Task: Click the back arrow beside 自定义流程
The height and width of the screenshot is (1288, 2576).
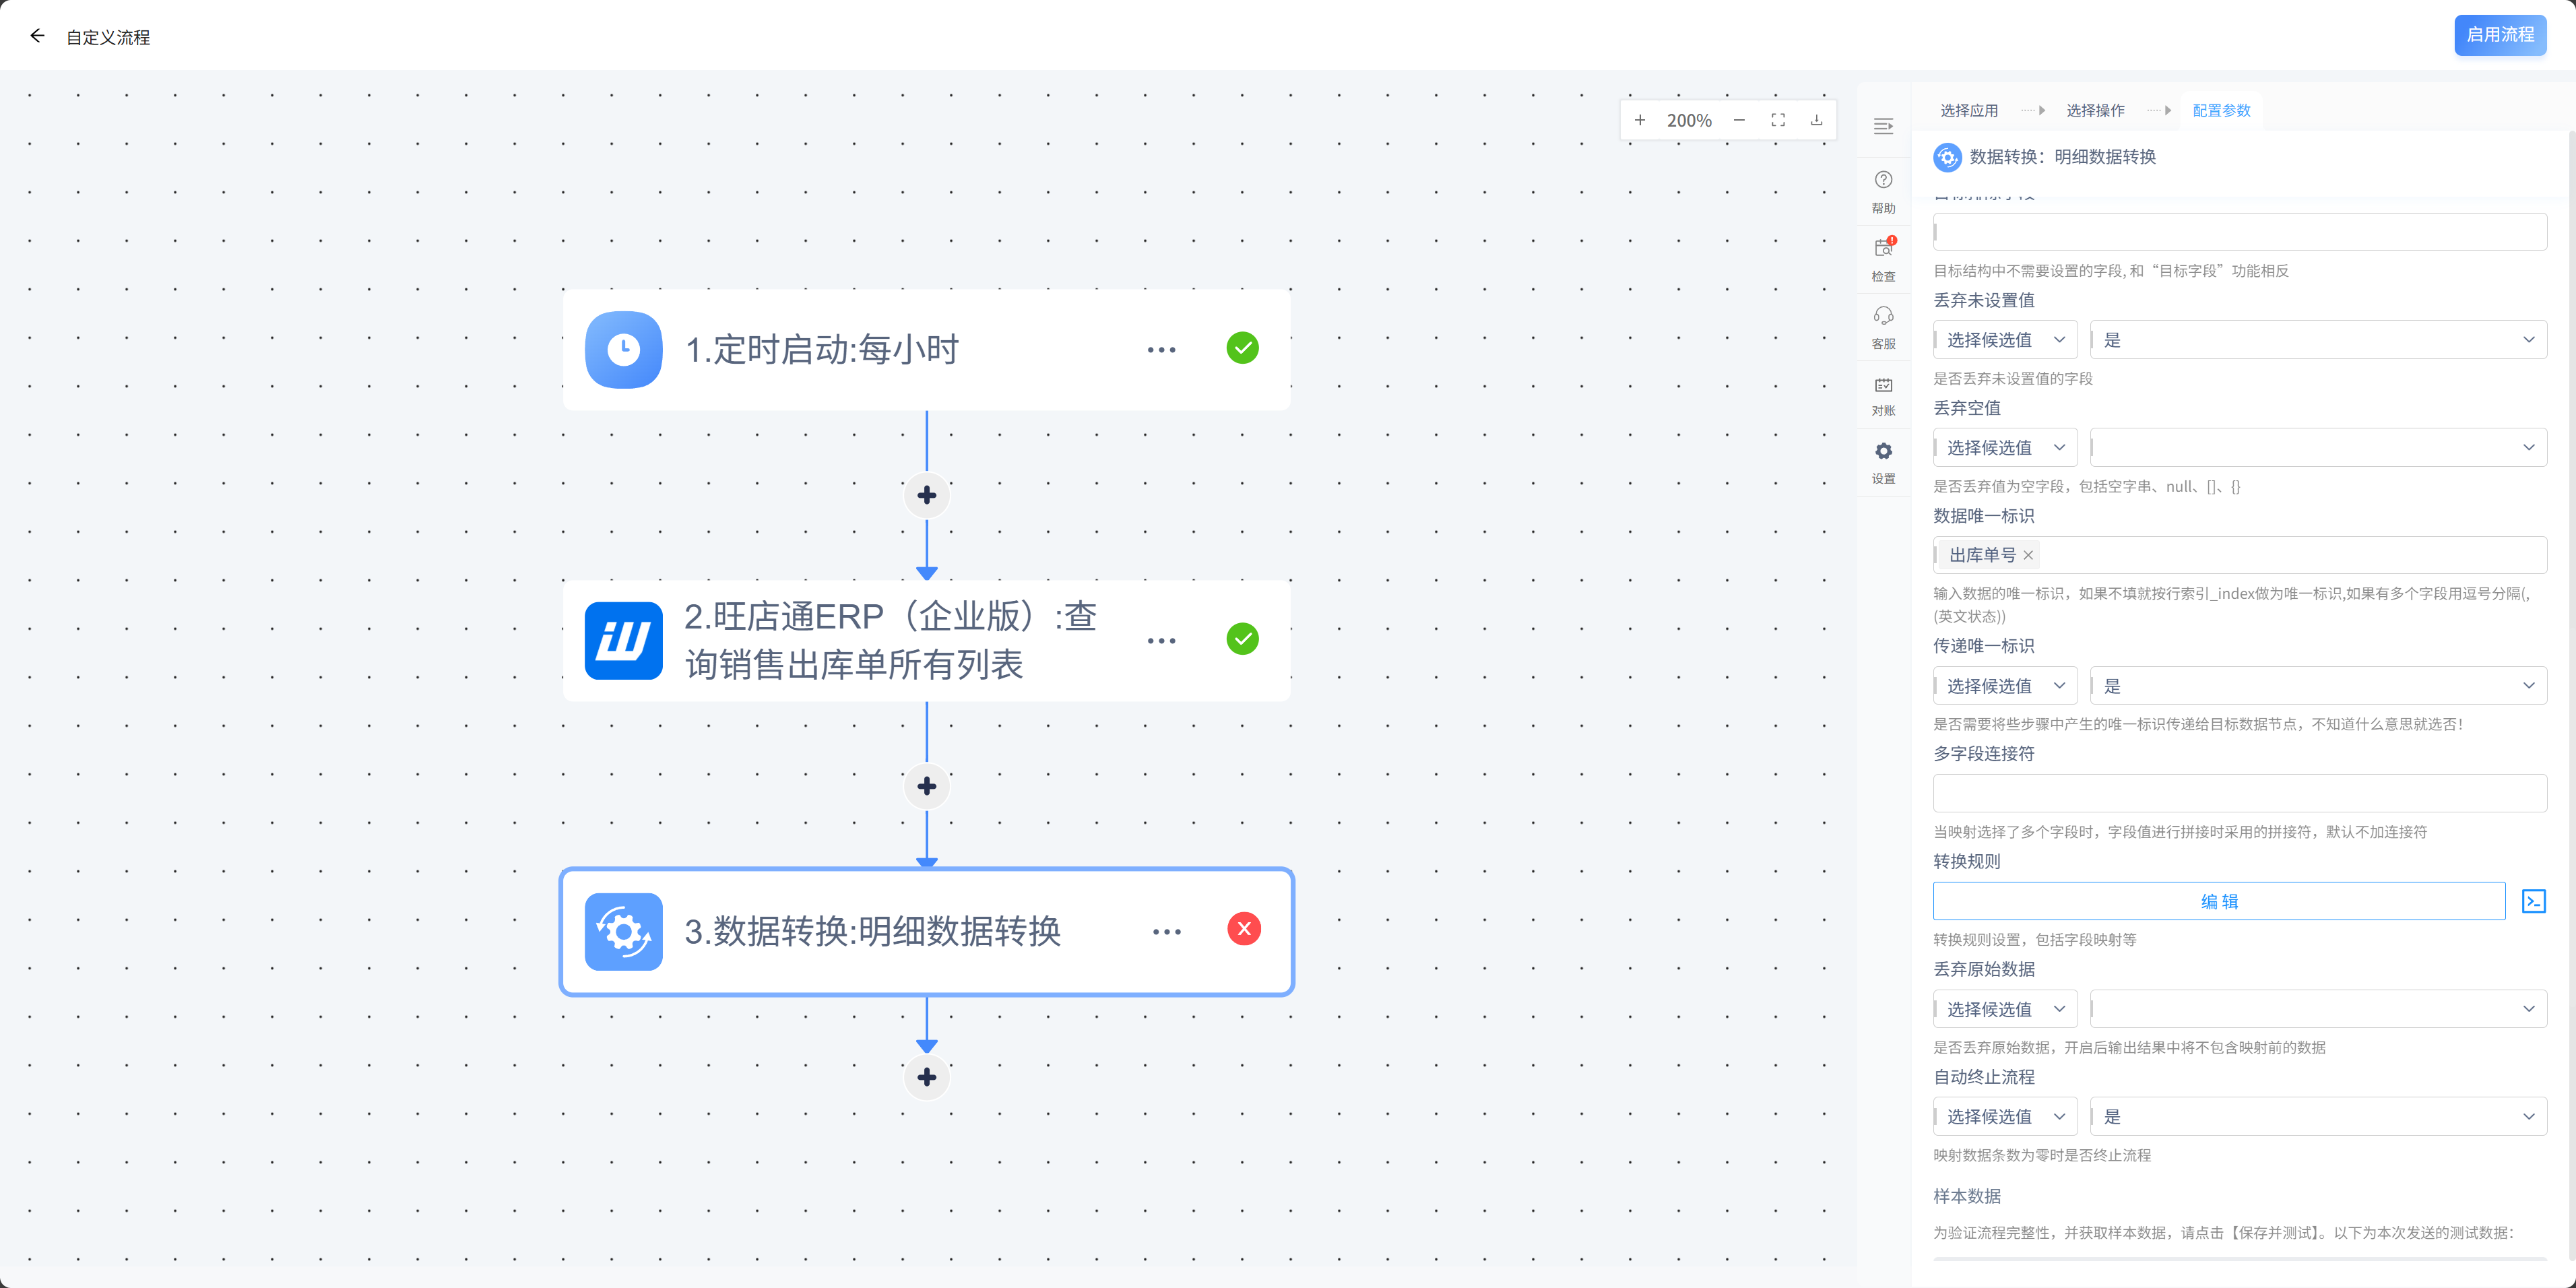Action: [37, 36]
